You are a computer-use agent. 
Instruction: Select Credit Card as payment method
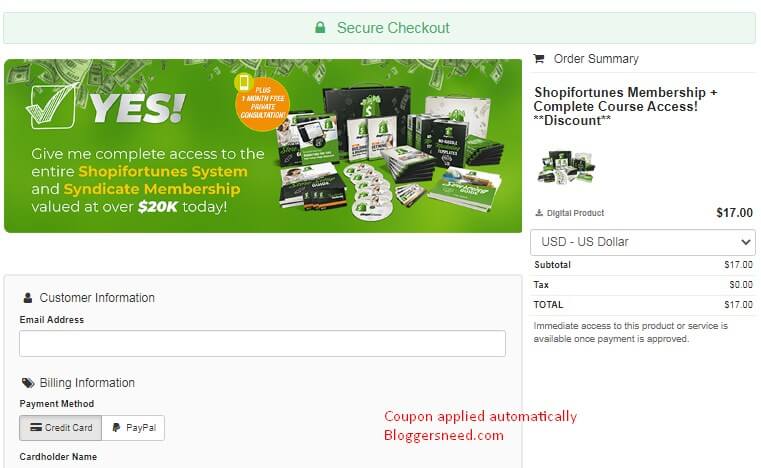61,428
